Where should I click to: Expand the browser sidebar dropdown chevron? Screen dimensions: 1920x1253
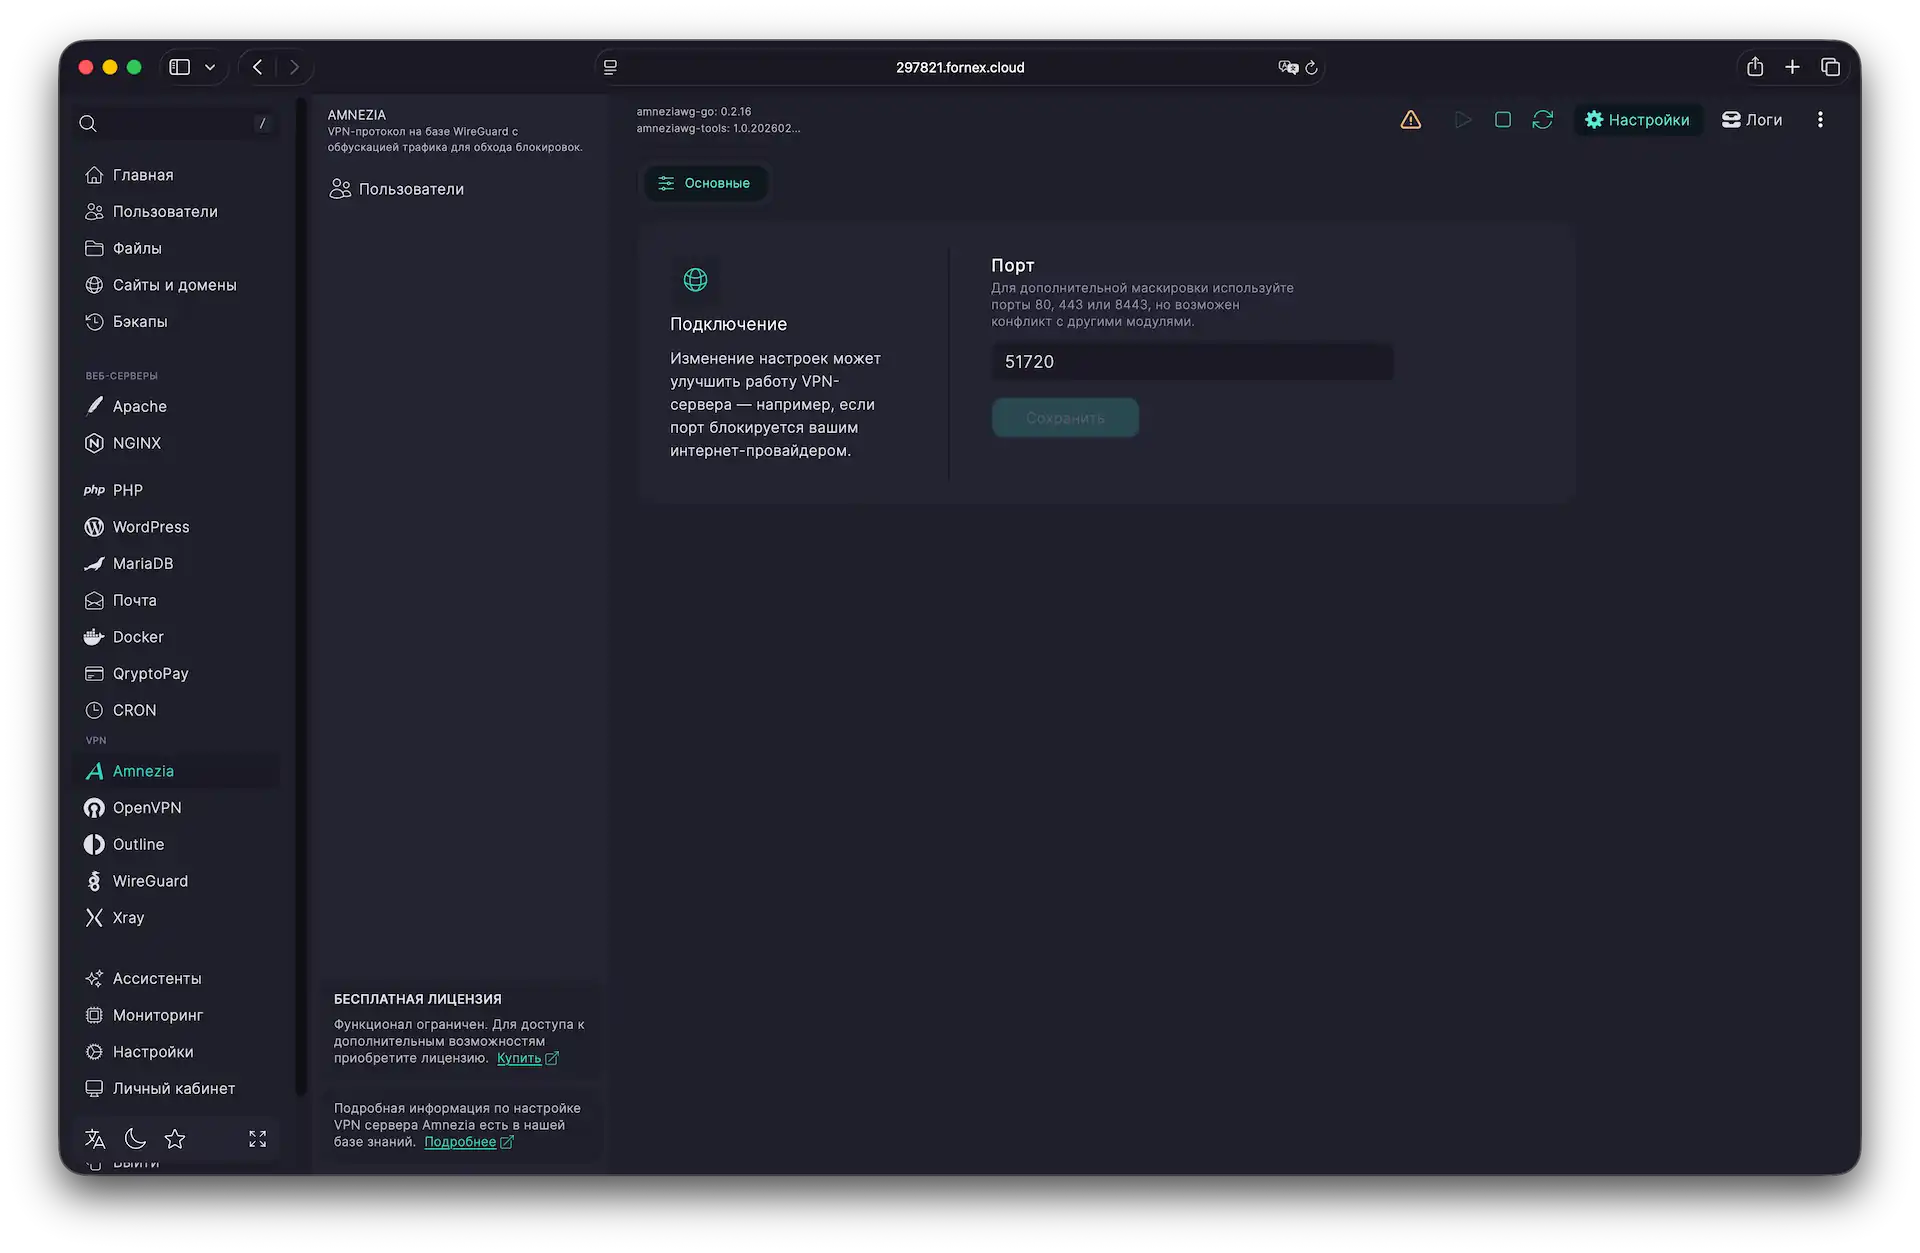pyautogui.click(x=210, y=67)
